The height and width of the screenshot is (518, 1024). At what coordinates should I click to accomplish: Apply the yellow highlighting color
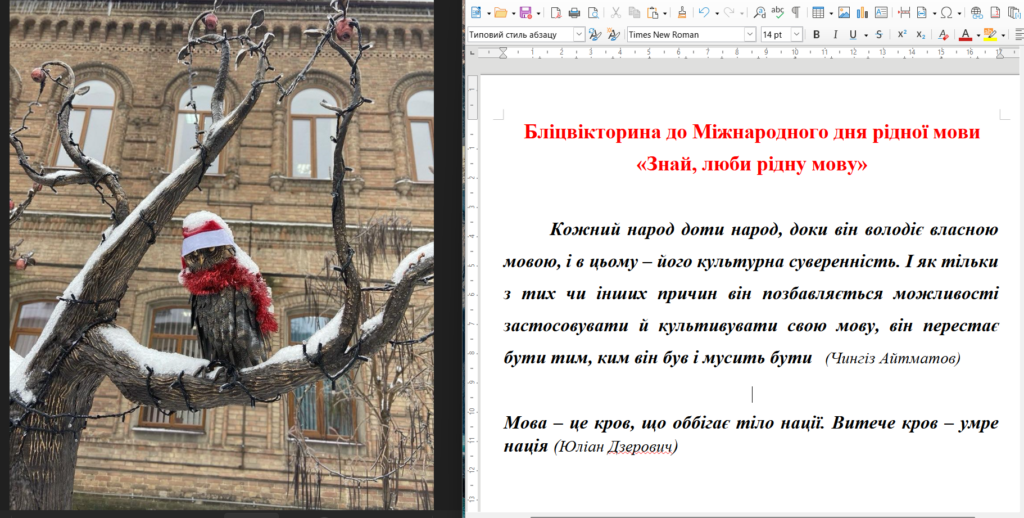989,34
